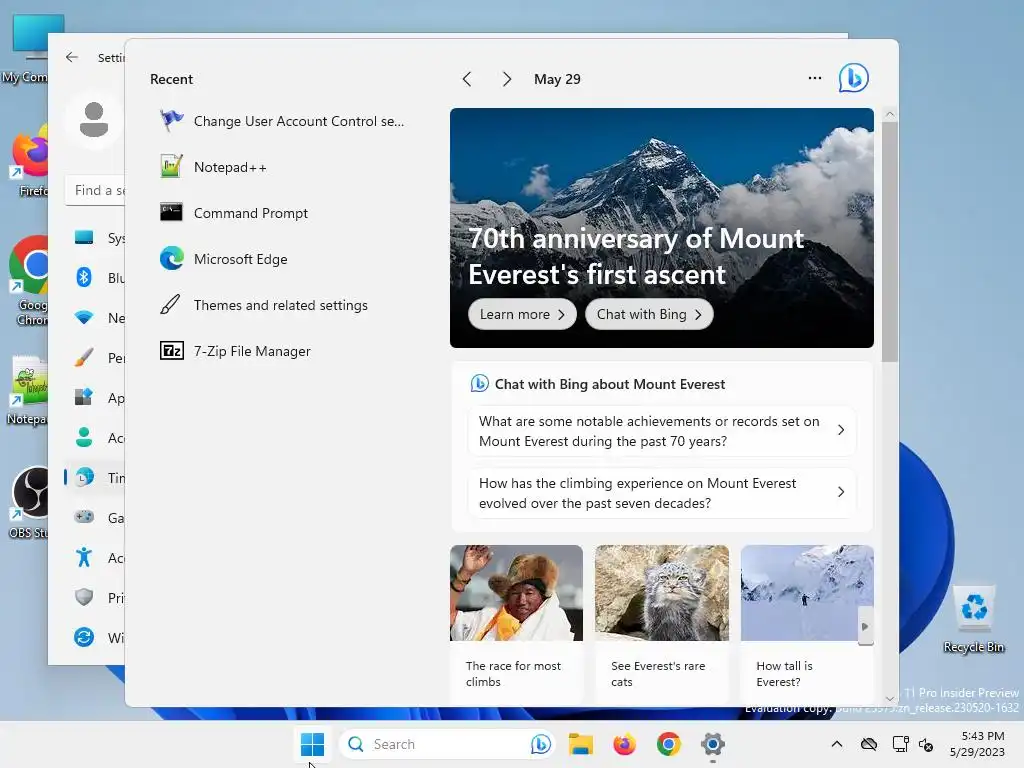Viewport: 1024px width, 768px height.
Task: Open Google Chrome from taskbar
Action: click(x=668, y=744)
